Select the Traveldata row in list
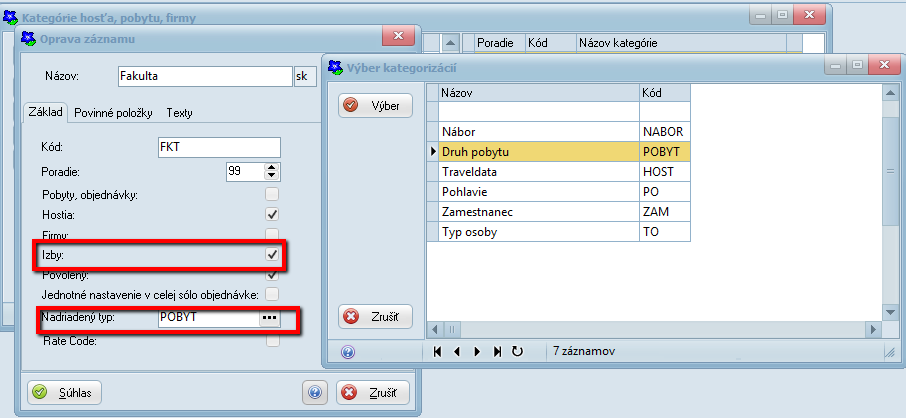Screen dimensions: 906x418 click(x=538, y=172)
